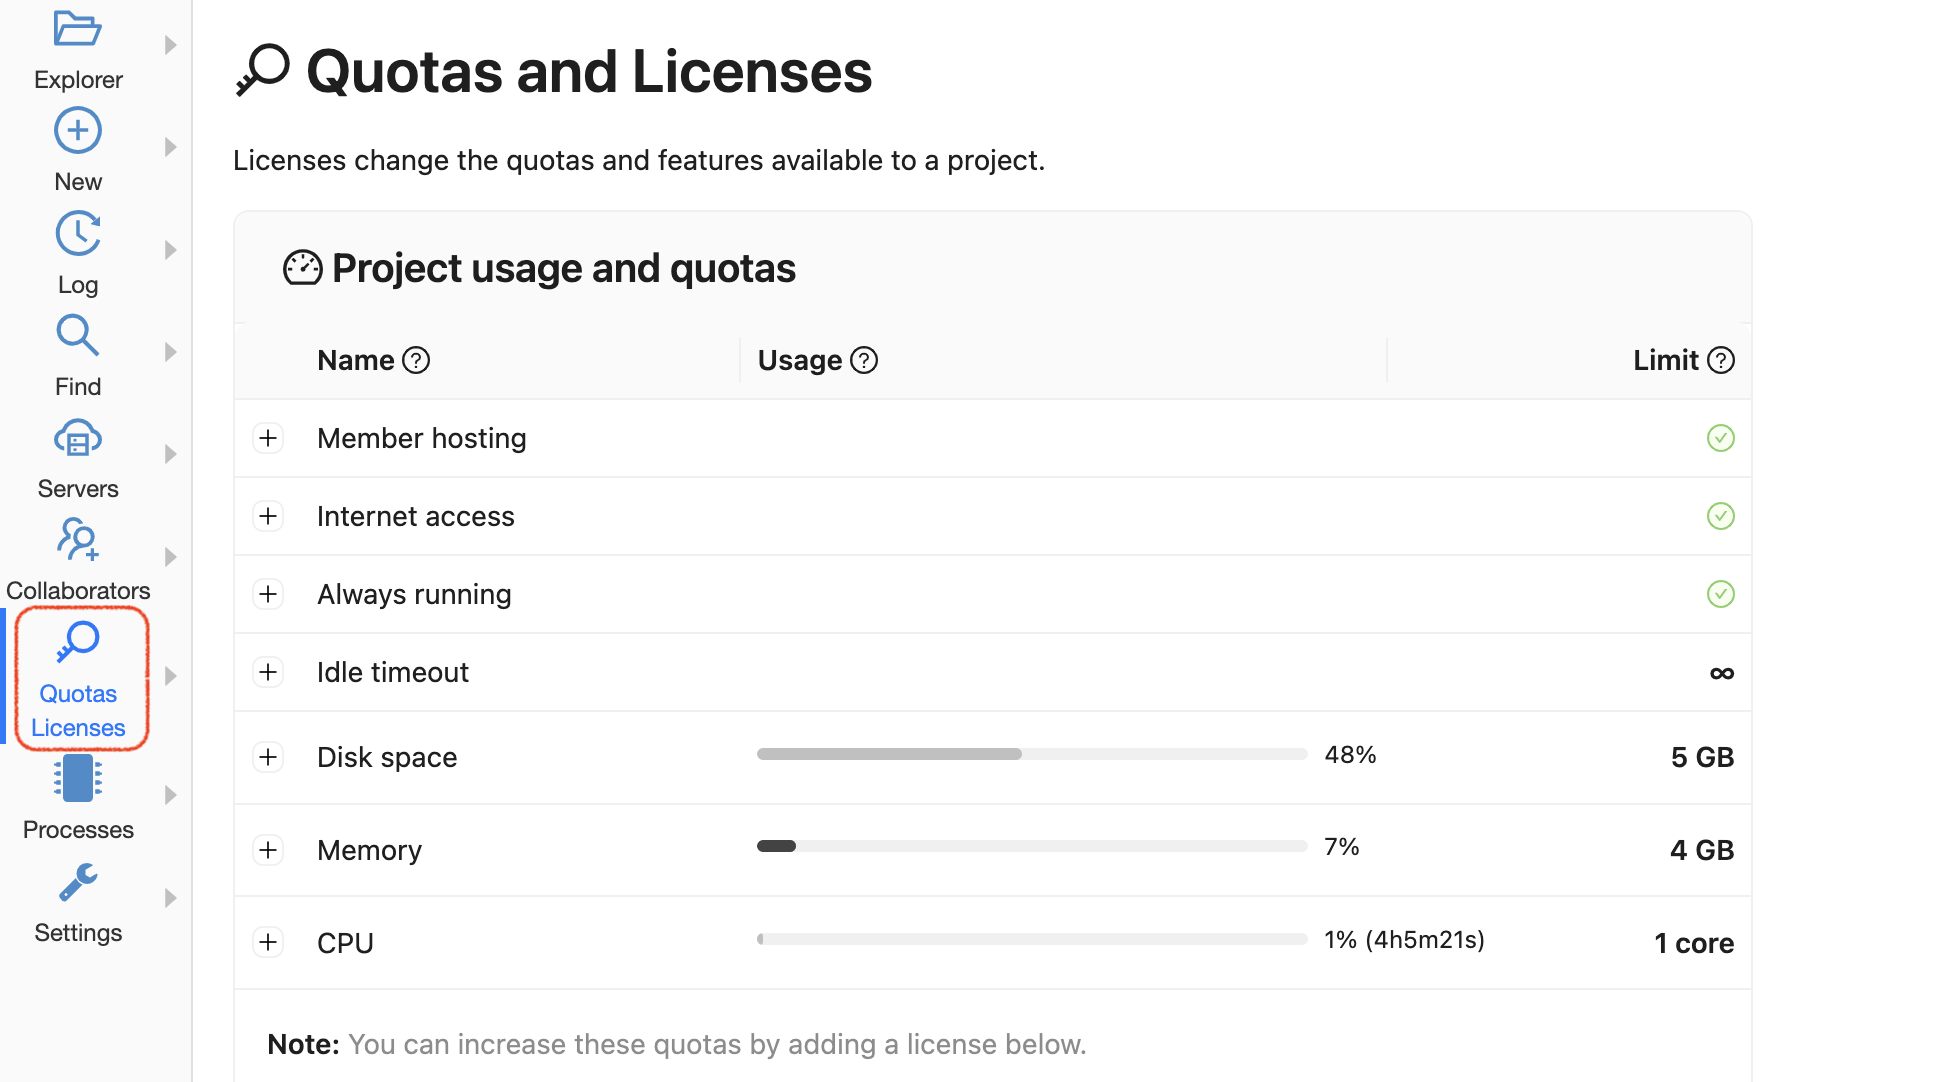
Task: Open the Settings wrench icon
Action: pos(77,882)
